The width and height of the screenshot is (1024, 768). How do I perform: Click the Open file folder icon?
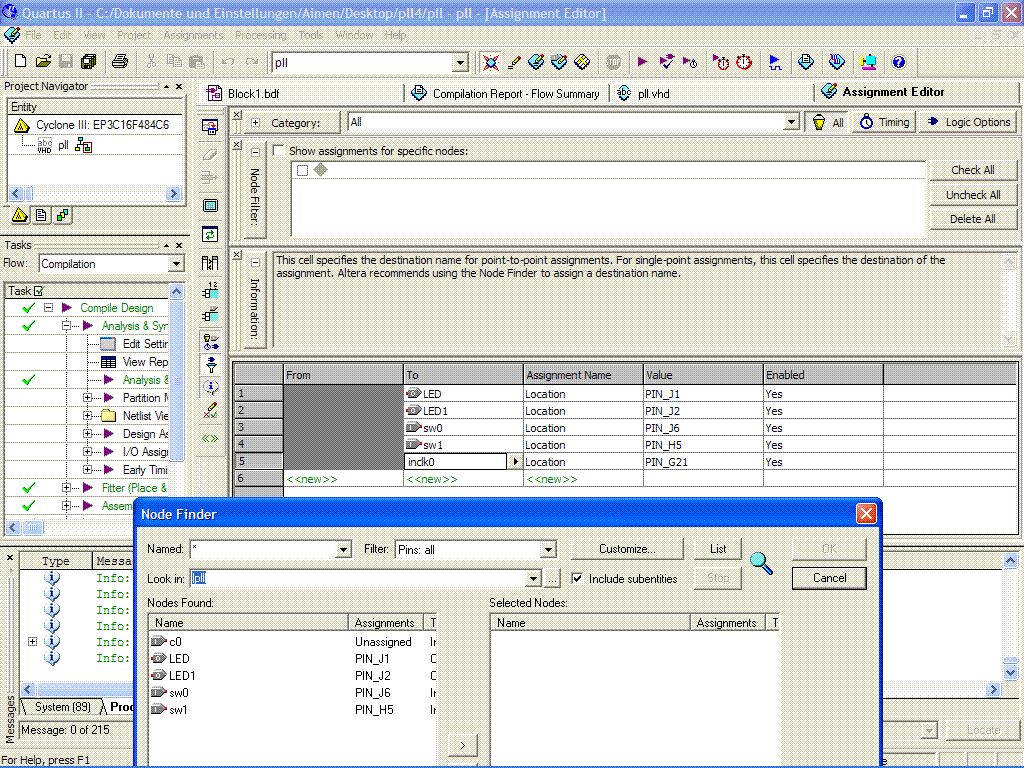[44, 62]
